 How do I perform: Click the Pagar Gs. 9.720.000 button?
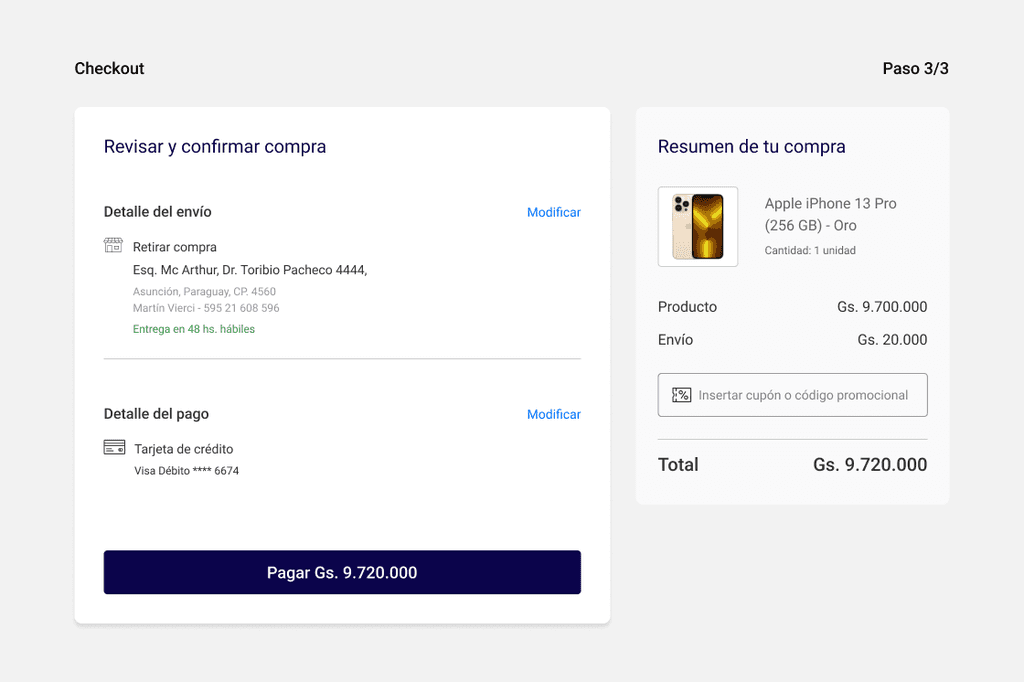tap(342, 572)
